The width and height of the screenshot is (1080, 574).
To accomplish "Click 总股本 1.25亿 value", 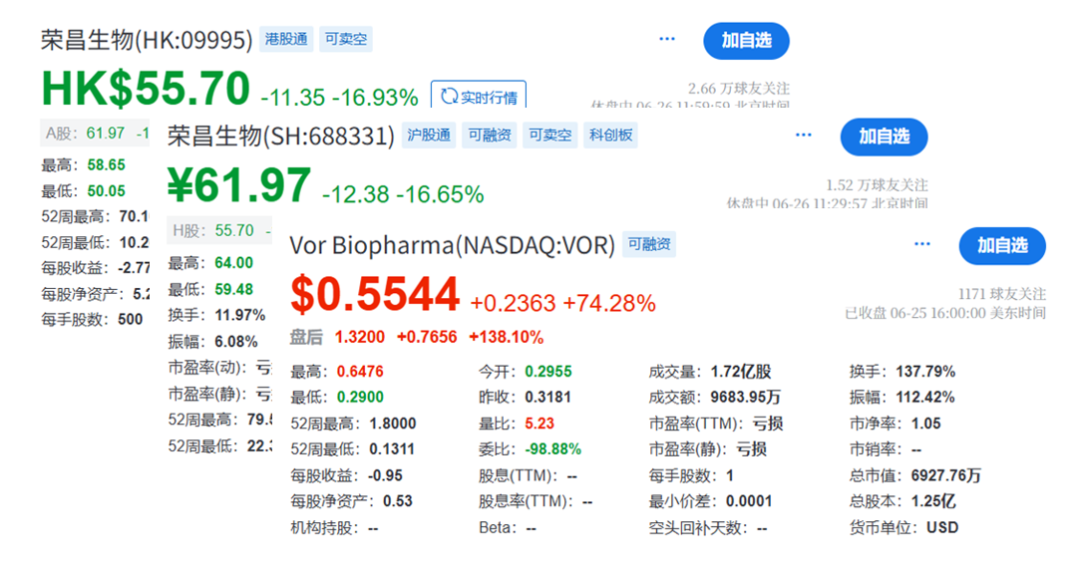I will click(x=933, y=501).
